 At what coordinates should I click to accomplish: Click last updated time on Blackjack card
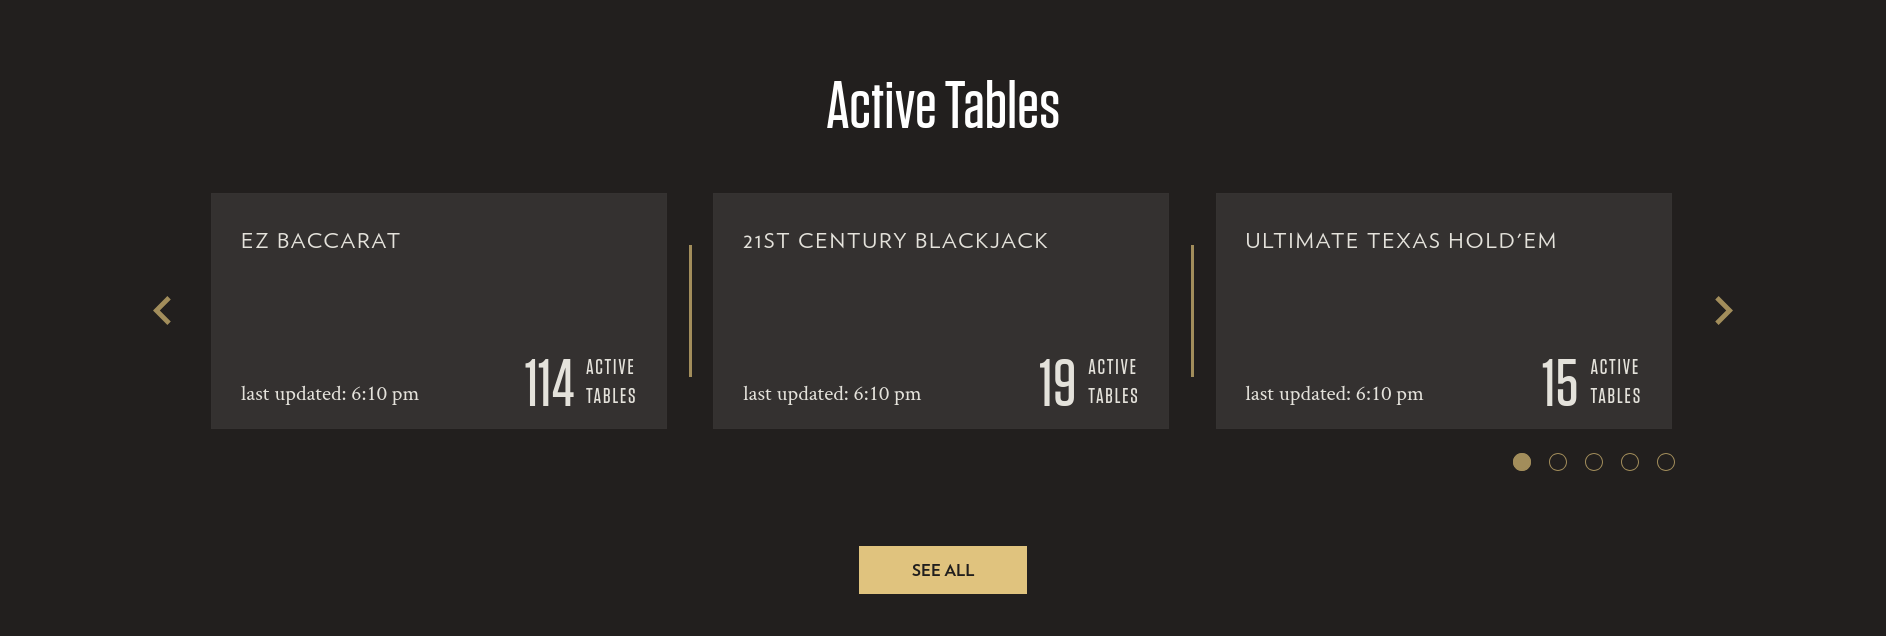click(x=832, y=394)
